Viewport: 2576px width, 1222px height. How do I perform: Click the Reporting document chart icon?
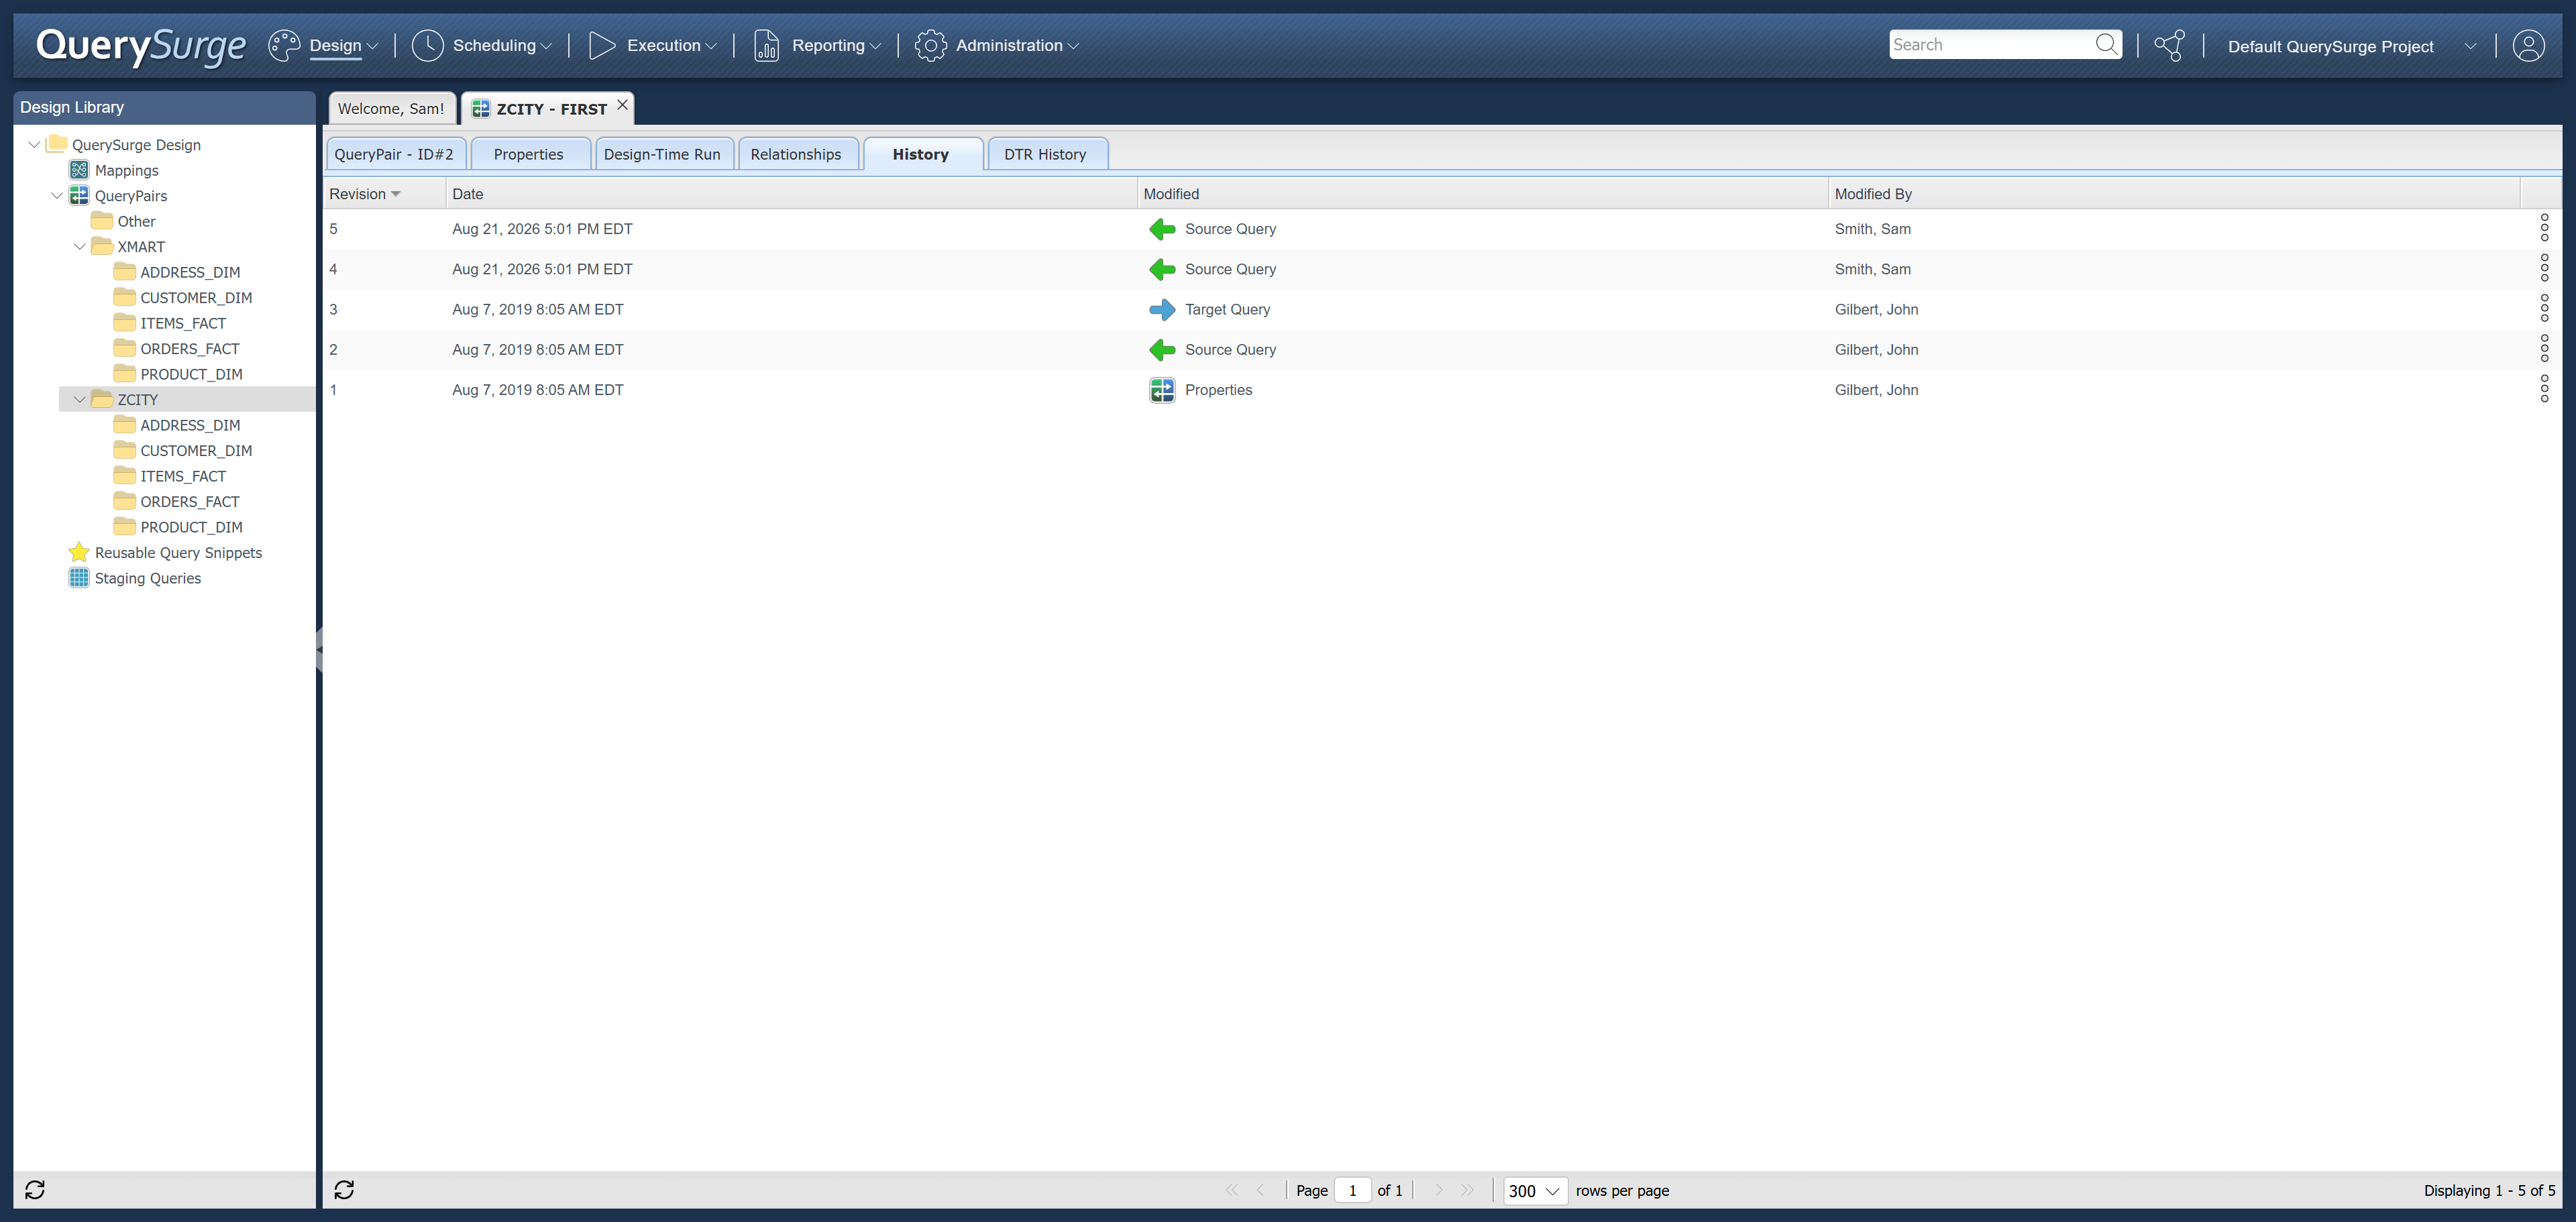tap(766, 45)
